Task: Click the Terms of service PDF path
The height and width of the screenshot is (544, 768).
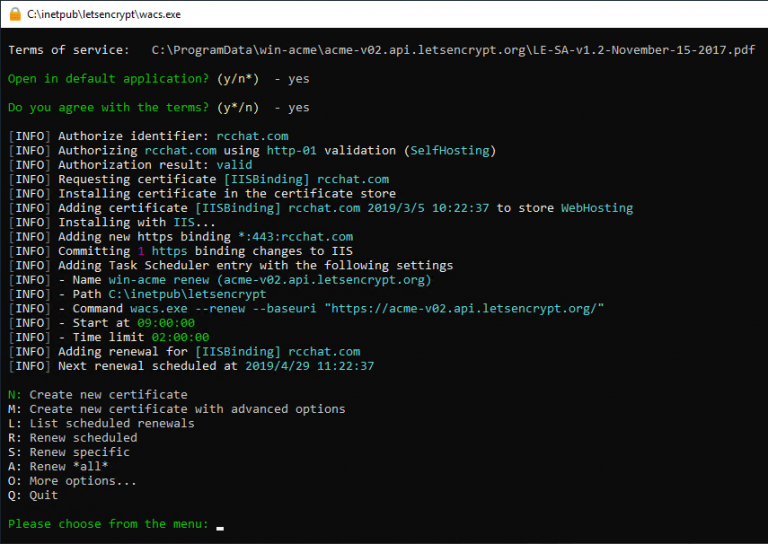Action: [x=451, y=50]
